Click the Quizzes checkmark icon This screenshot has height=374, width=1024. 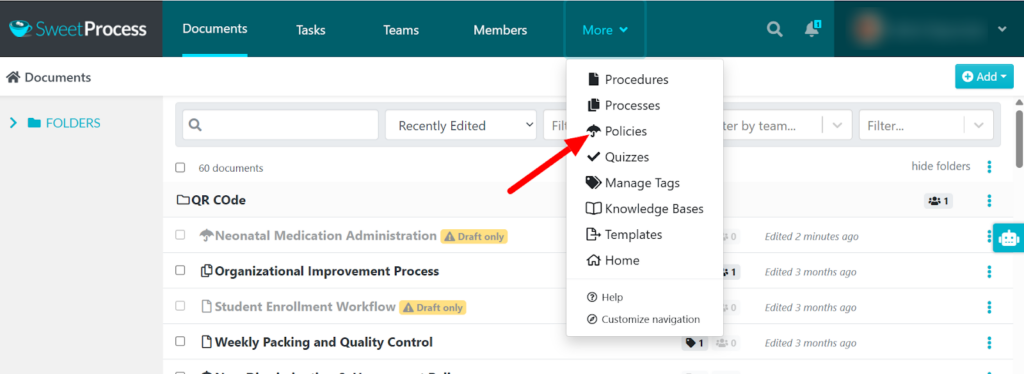[x=594, y=157]
